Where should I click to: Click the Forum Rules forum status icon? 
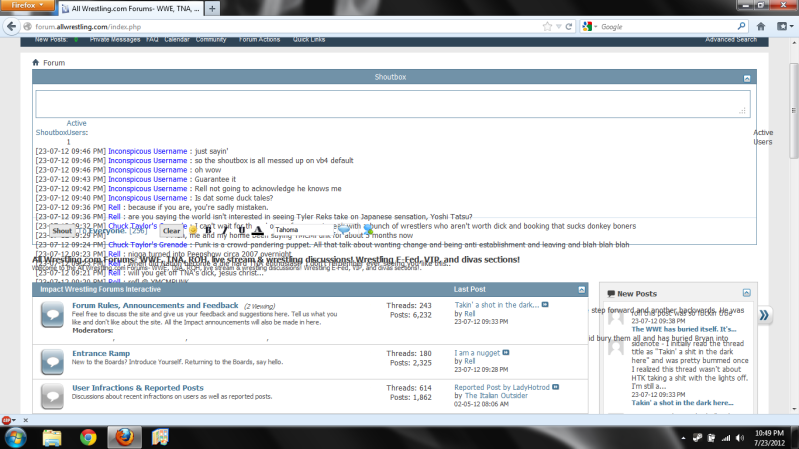point(52,314)
